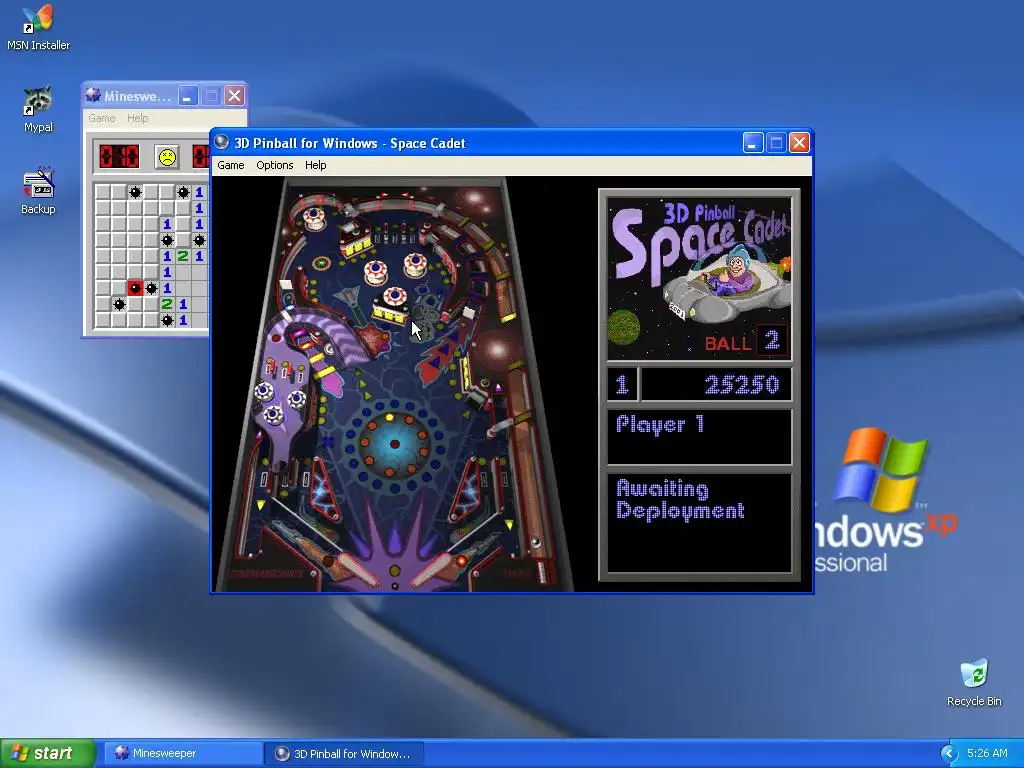Click the BALL 2 indicator in Pinball
The width and height of the screenshot is (1024, 768).
click(745, 341)
